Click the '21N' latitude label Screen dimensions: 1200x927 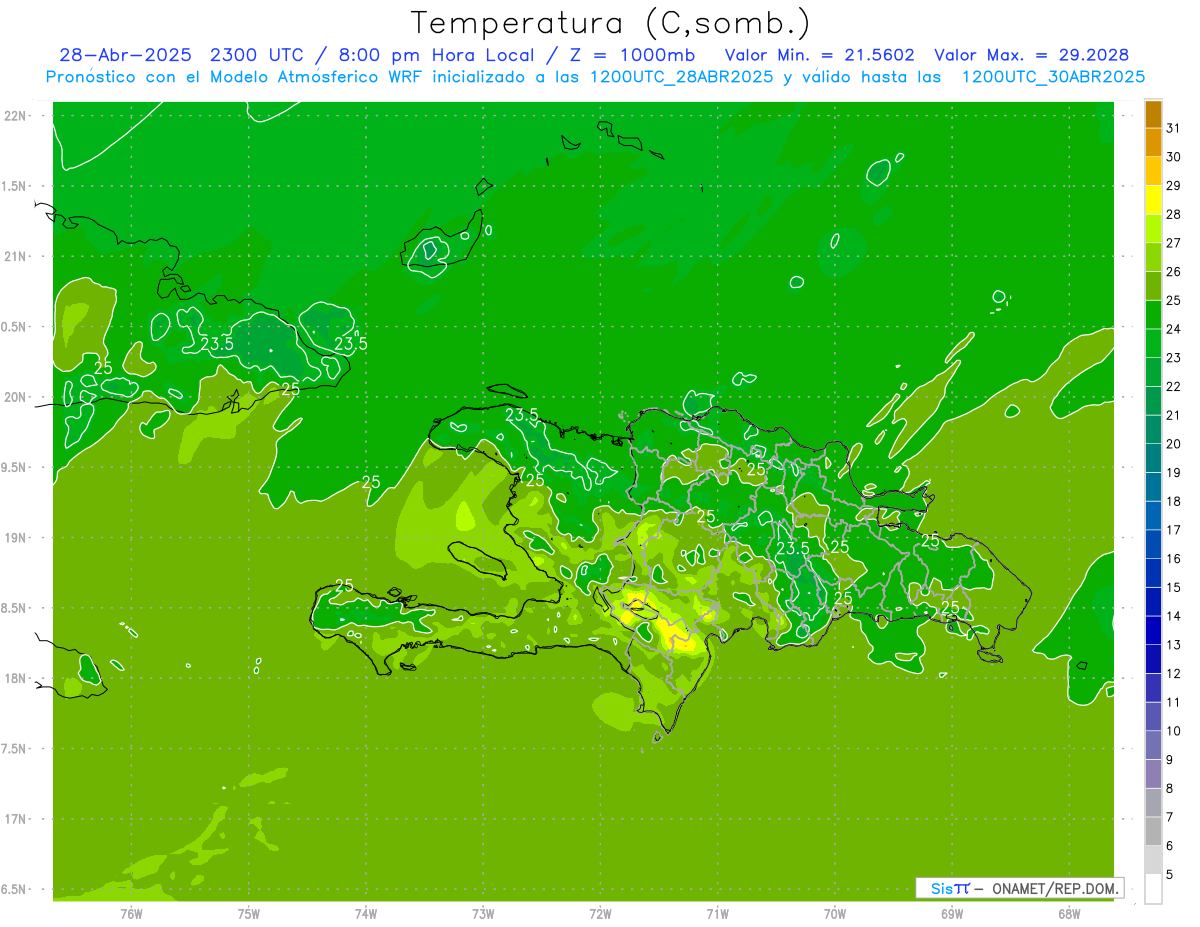point(14,256)
